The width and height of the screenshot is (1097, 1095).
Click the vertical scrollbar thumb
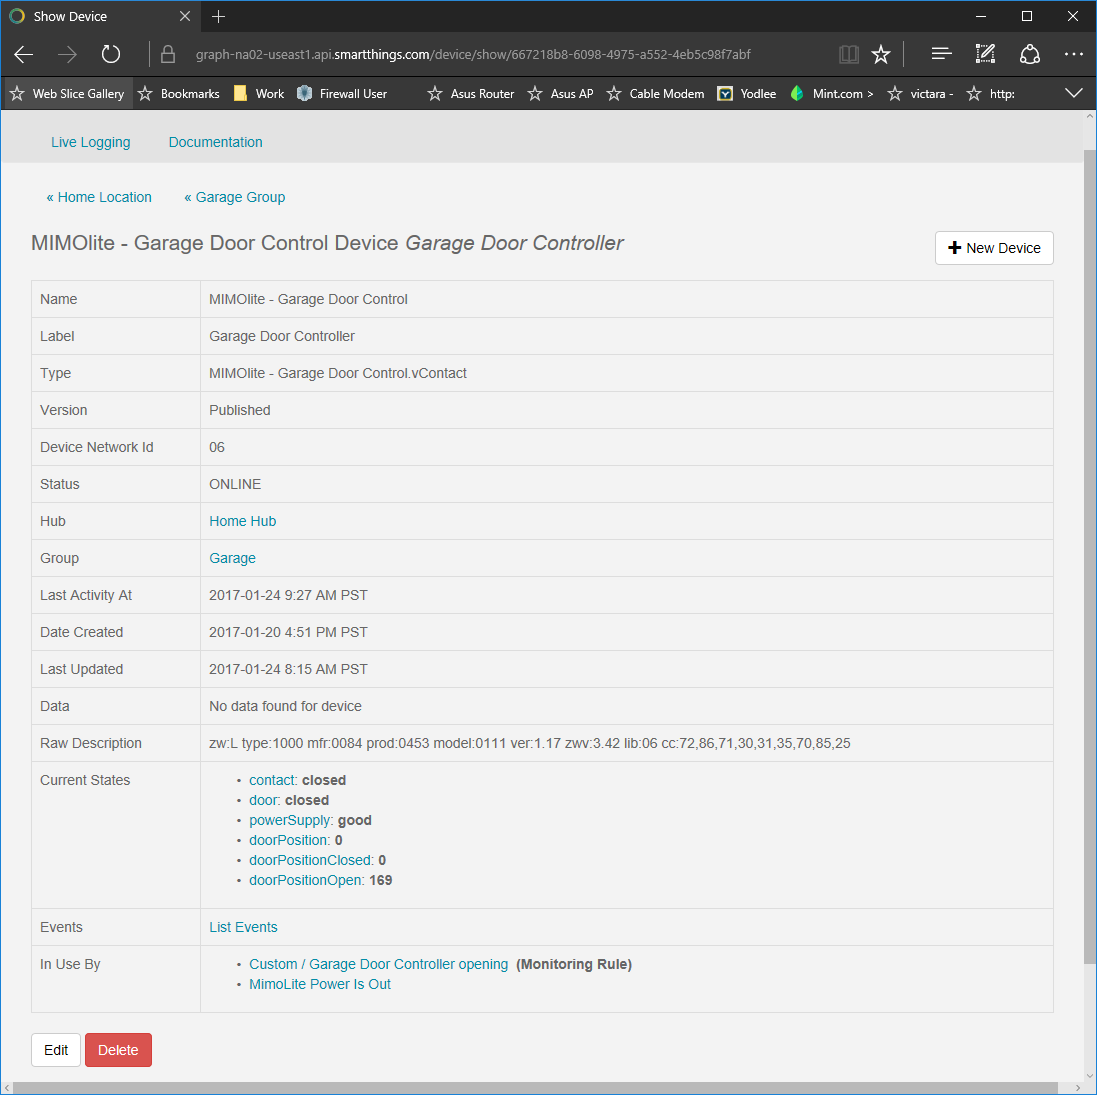pyautogui.click(x=1089, y=556)
